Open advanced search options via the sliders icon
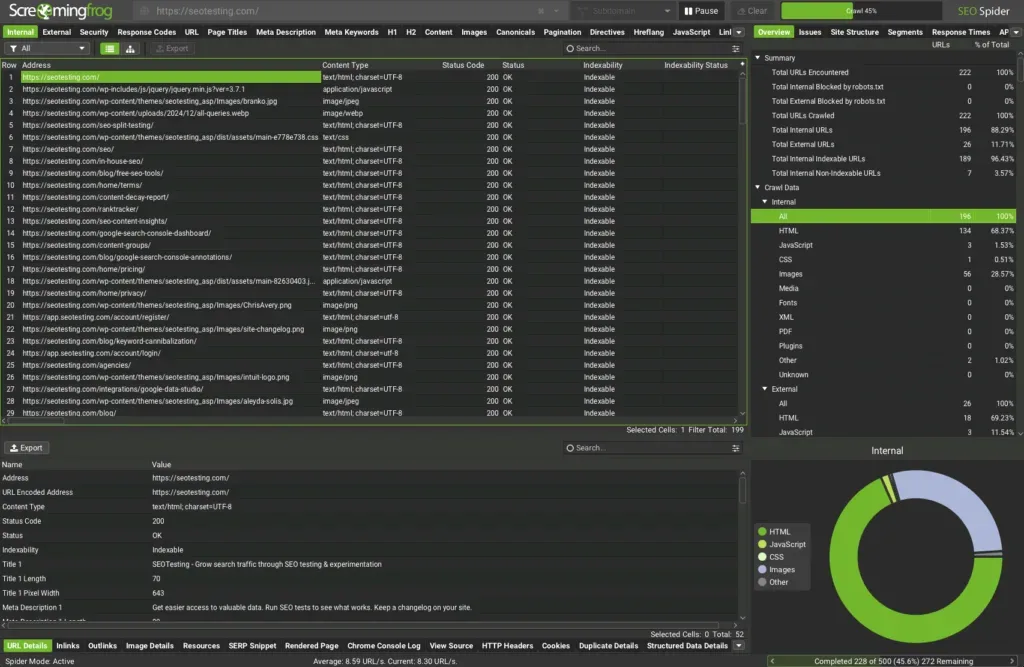The width and height of the screenshot is (1024, 667). coord(736,48)
